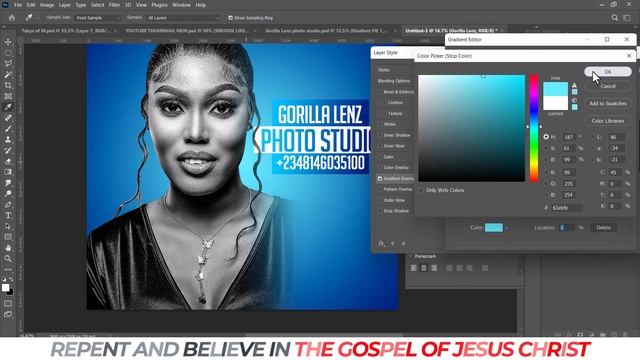Select the H hue radio button
Viewport: 640px width, 360px height.
546,137
